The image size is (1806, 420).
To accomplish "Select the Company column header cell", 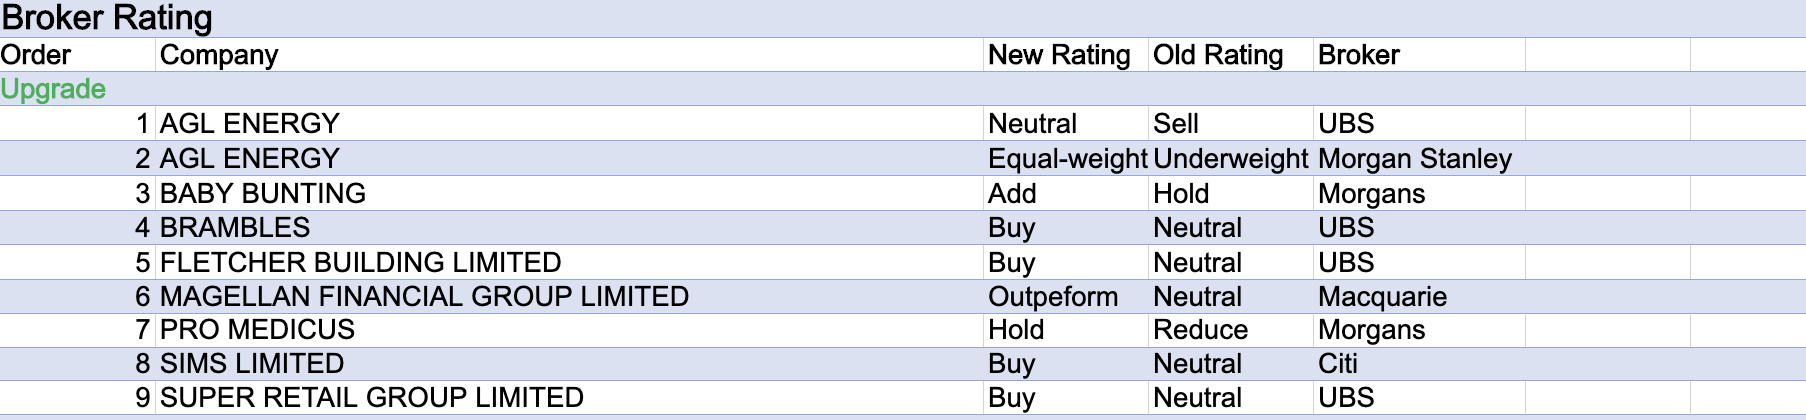I will click(x=219, y=55).
